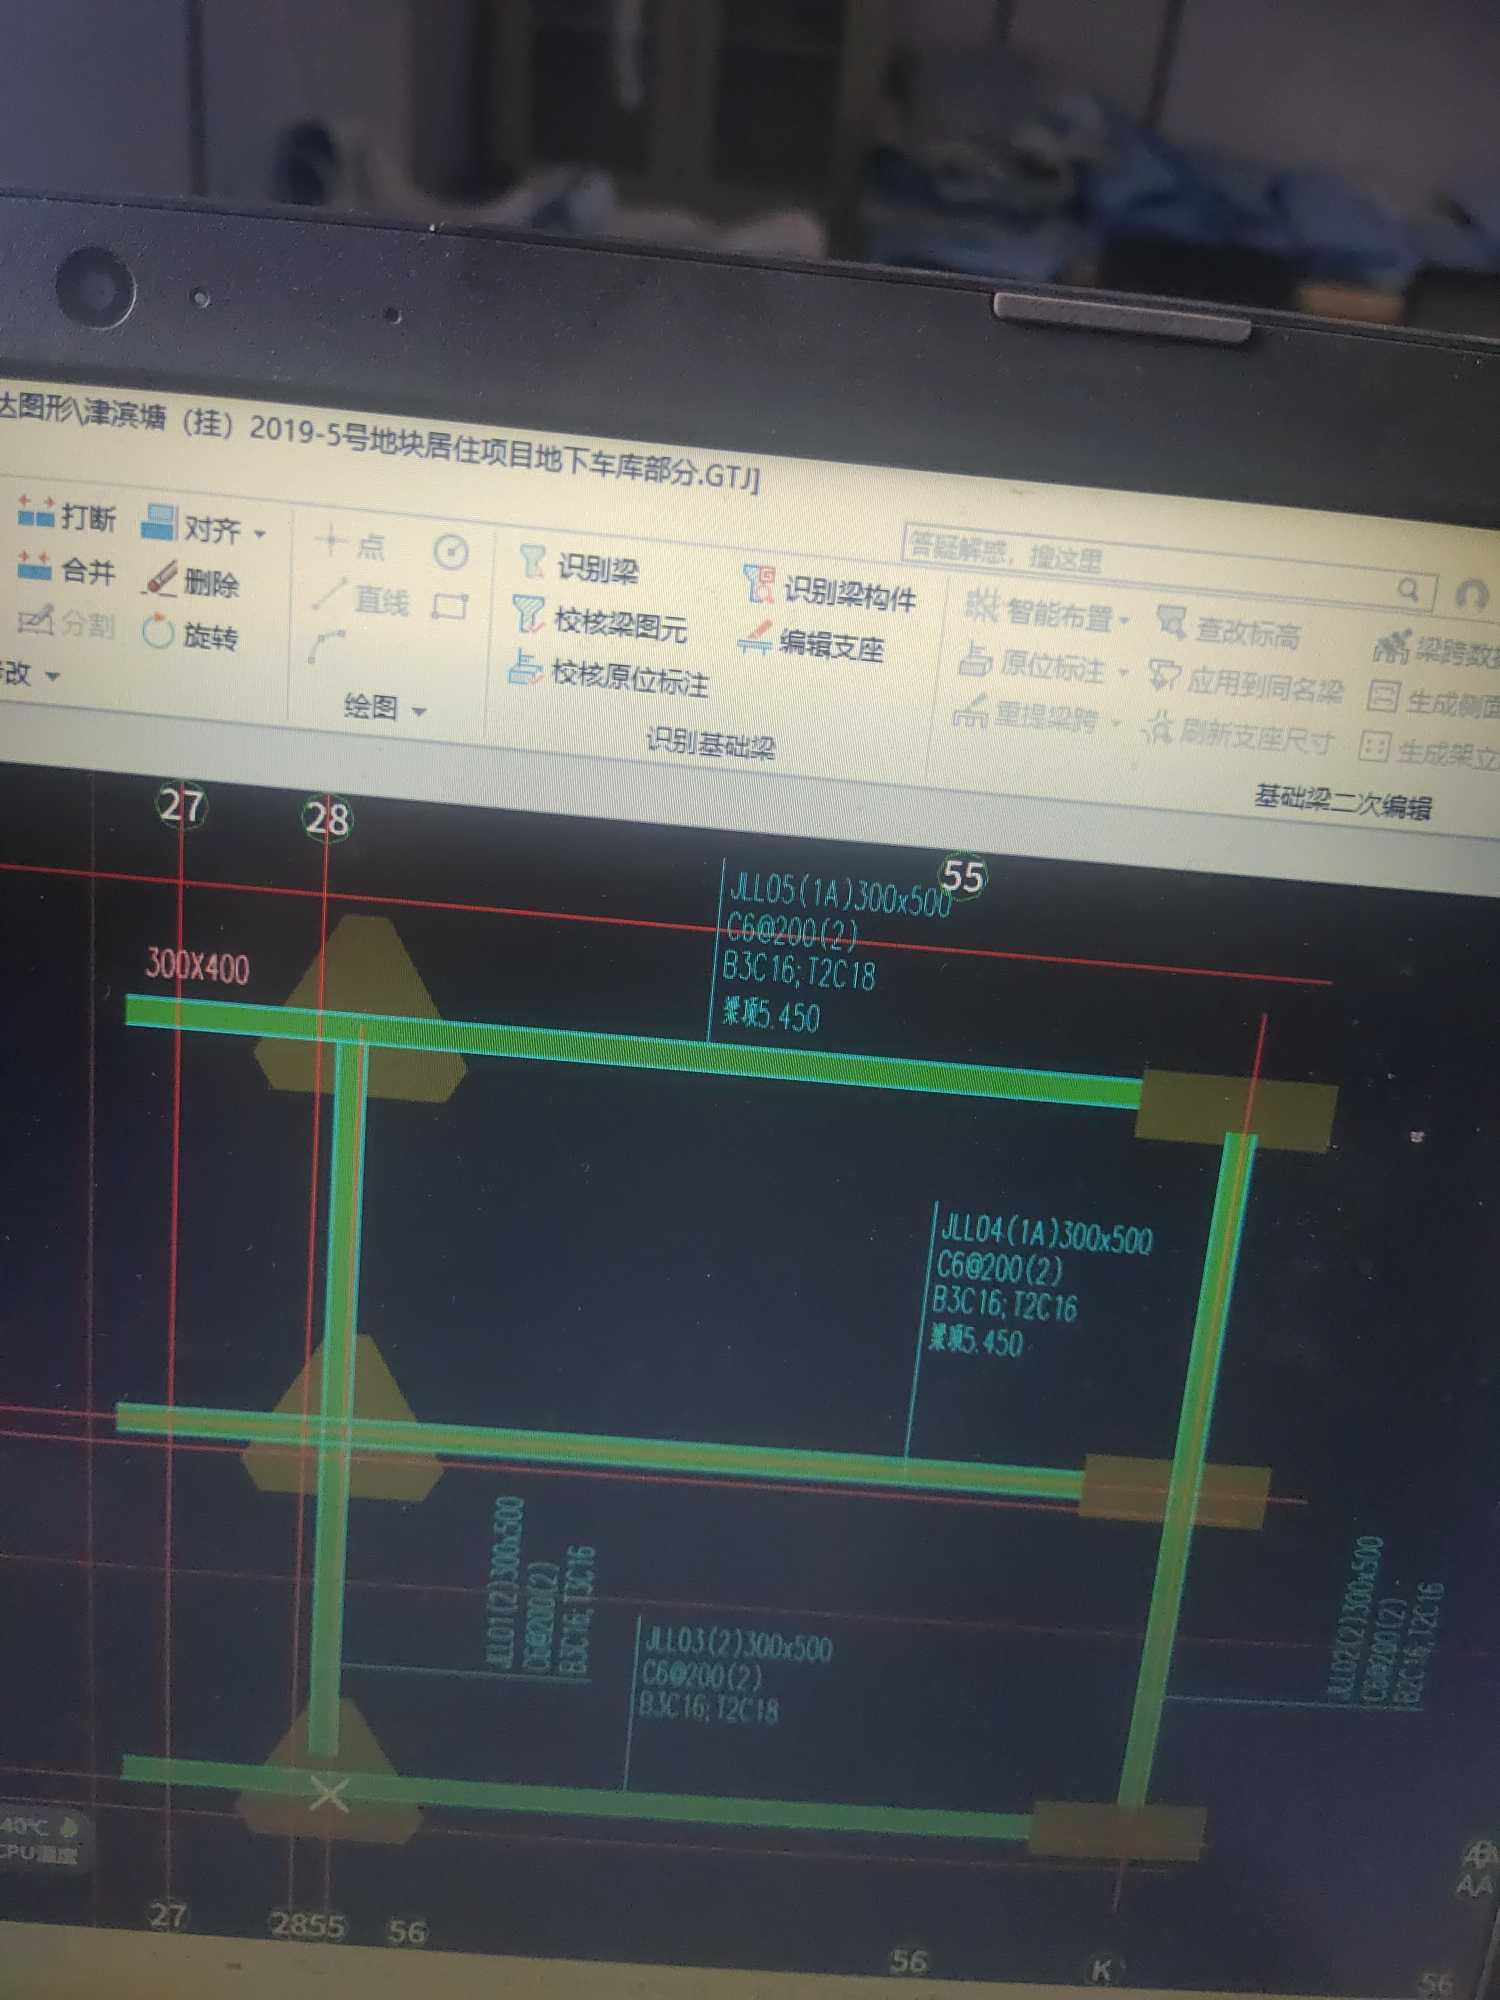Click 查改标高 icon
Viewport: 1500px width, 2000px height.
[1171, 622]
